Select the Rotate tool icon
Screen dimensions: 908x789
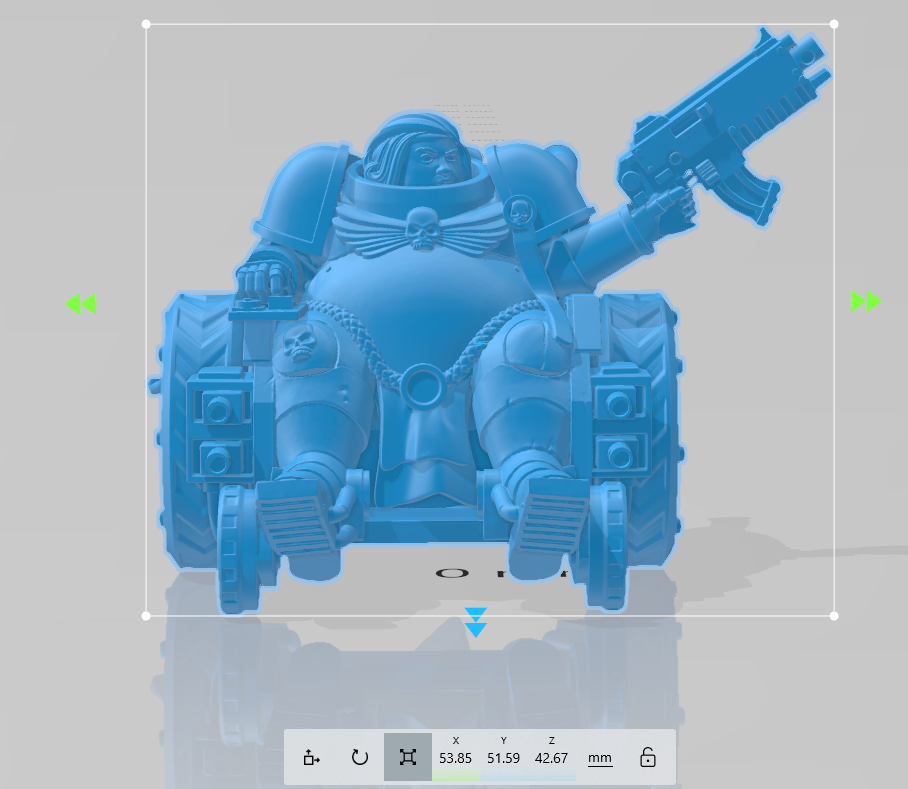pos(360,758)
